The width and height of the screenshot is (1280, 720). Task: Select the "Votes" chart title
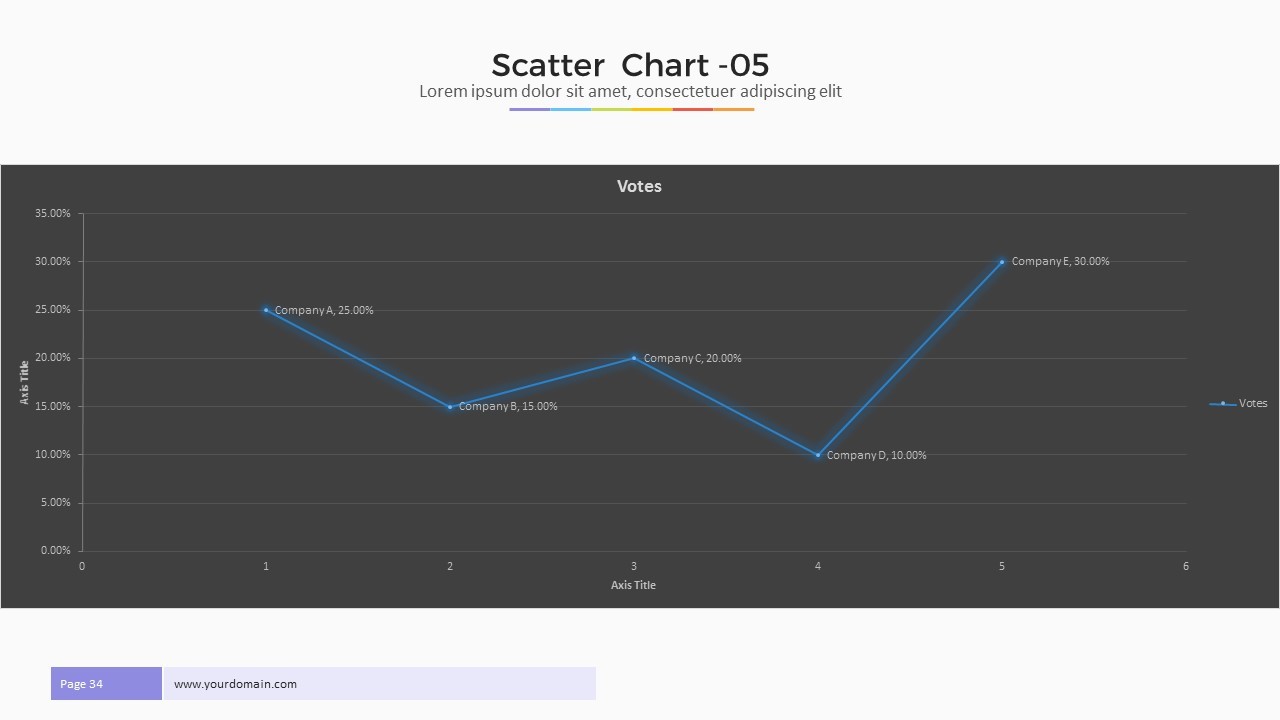pyautogui.click(x=639, y=186)
